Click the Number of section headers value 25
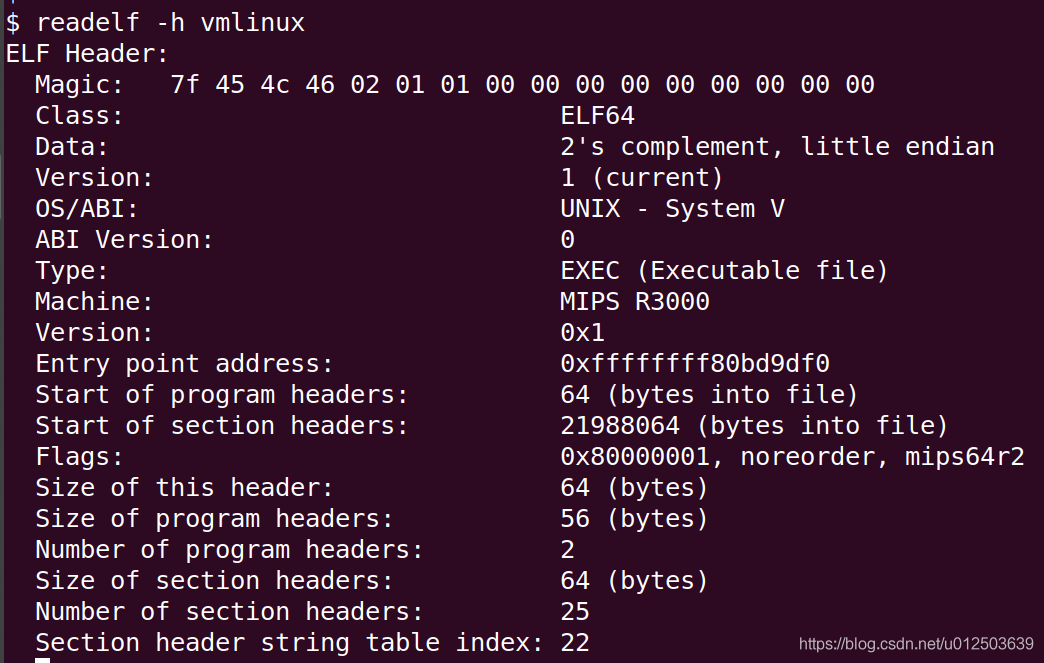The height and width of the screenshot is (663, 1044). click(x=575, y=611)
